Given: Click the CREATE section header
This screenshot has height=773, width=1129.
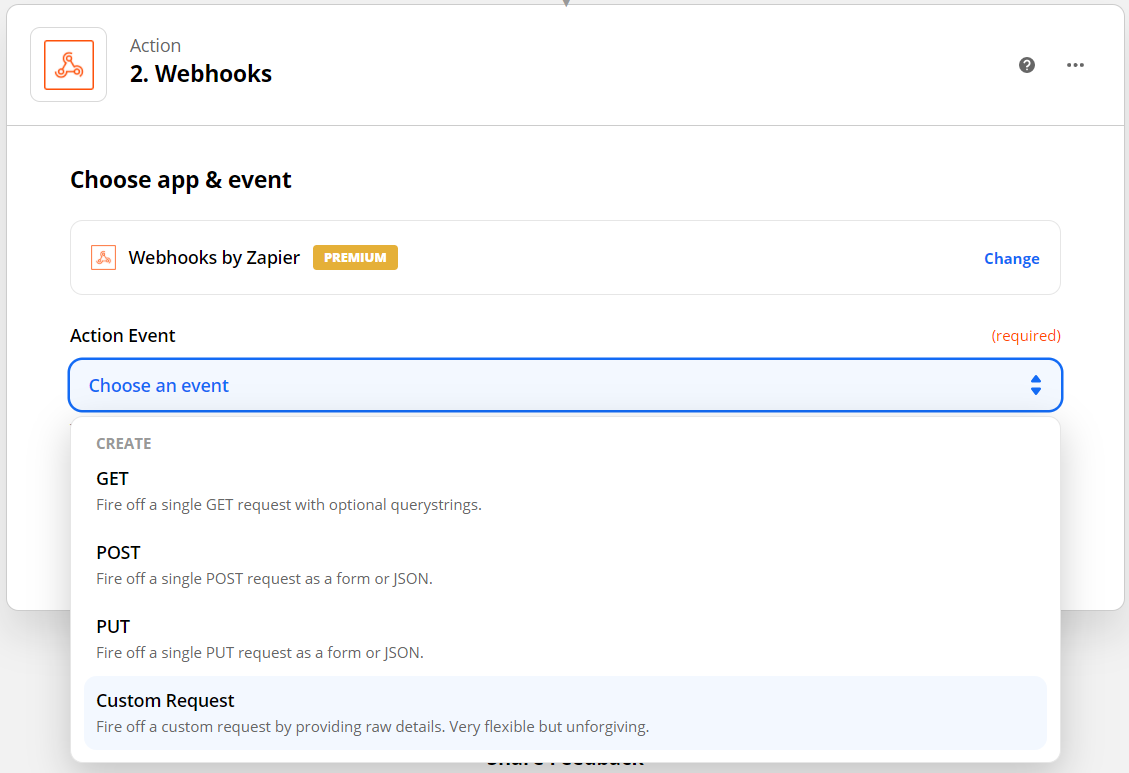Looking at the screenshot, I should [x=124, y=443].
